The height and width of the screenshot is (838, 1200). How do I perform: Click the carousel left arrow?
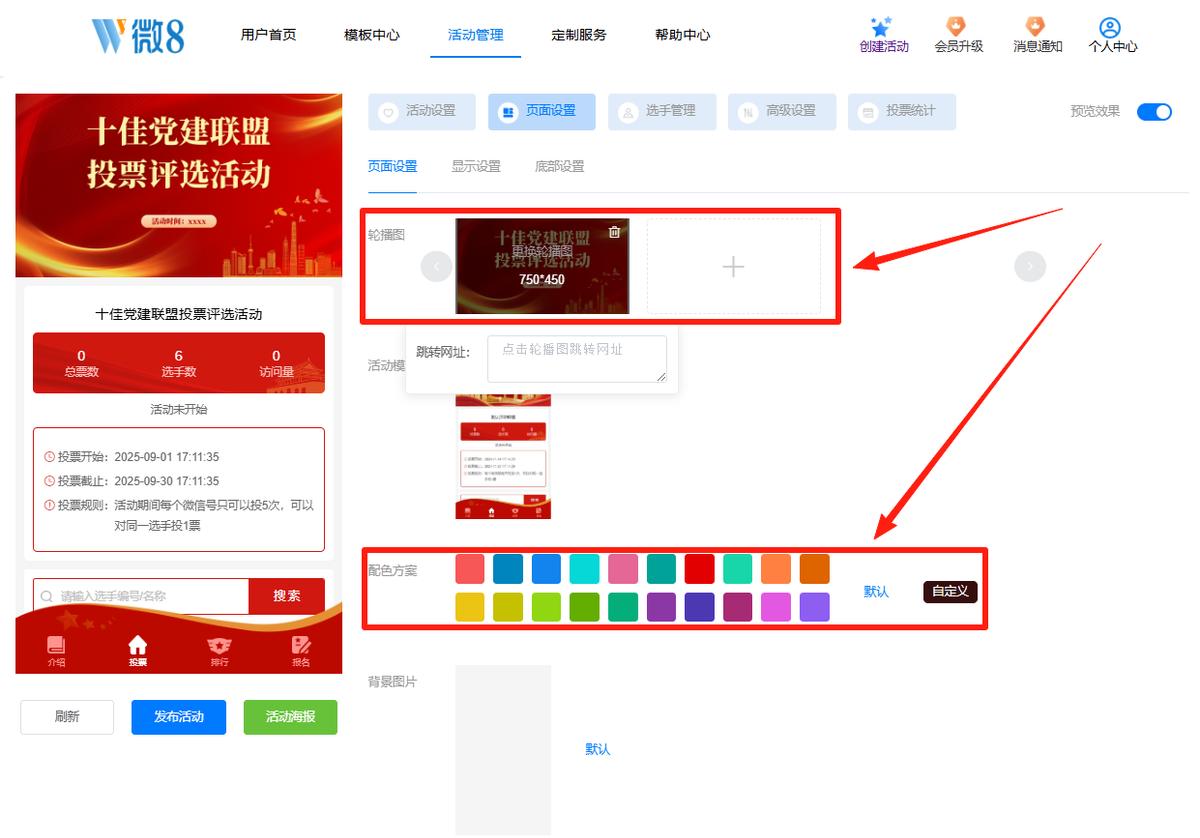coord(436,266)
